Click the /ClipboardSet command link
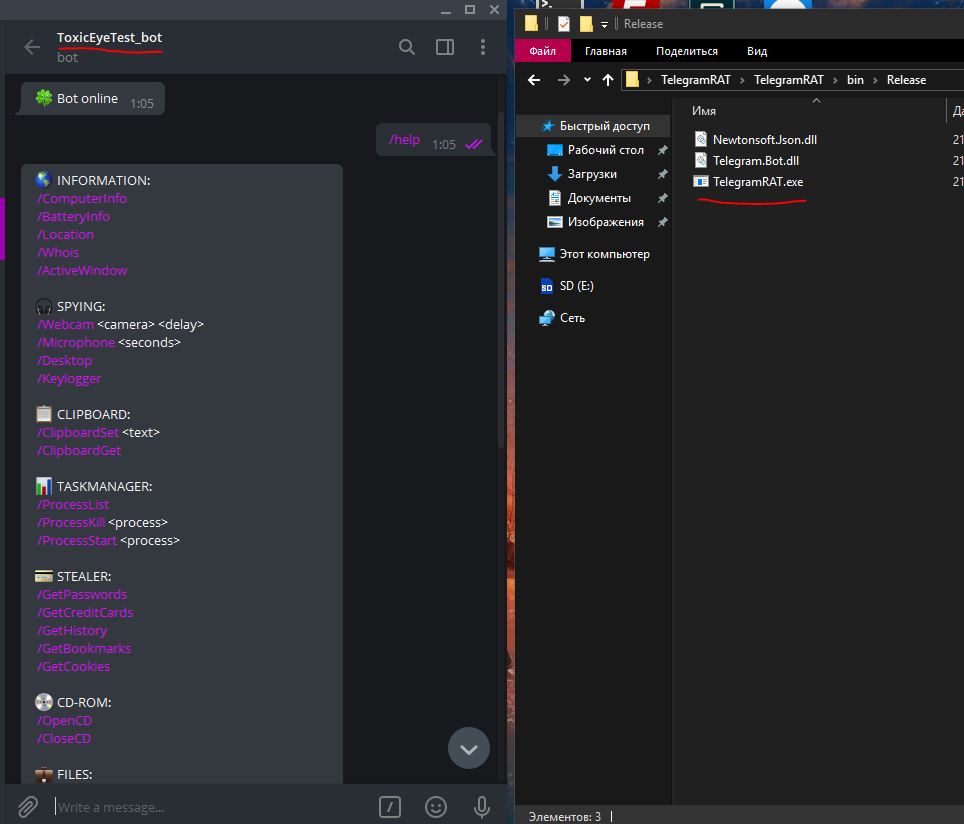Viewport: 964px width, 824px height. [x=77, y=432]
